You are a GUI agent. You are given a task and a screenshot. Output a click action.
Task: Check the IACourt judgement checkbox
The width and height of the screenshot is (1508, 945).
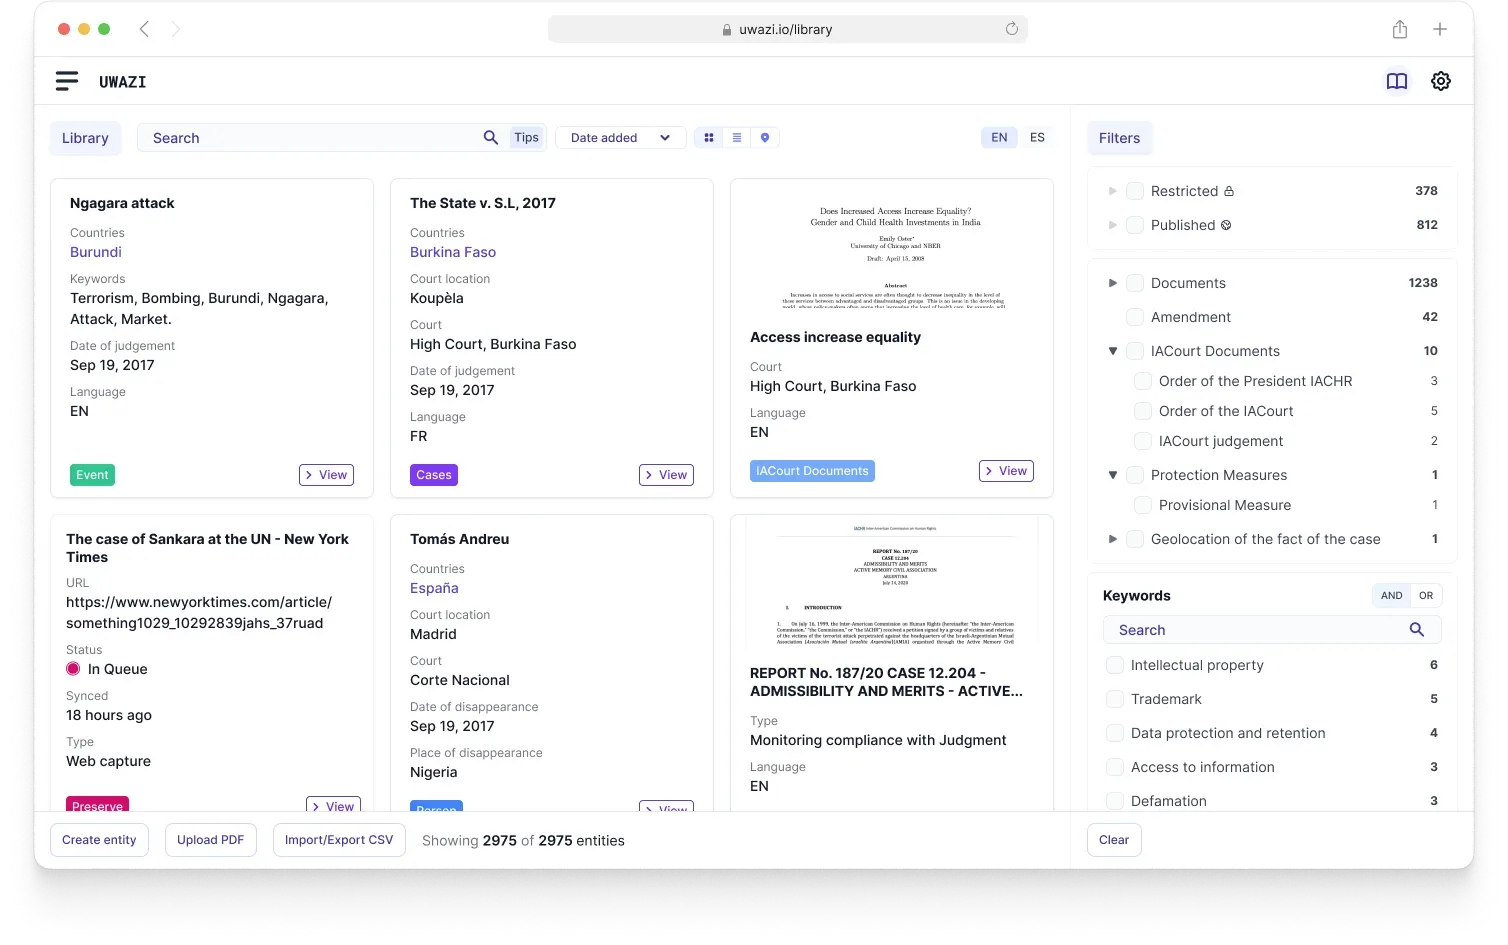(1143, 440)
